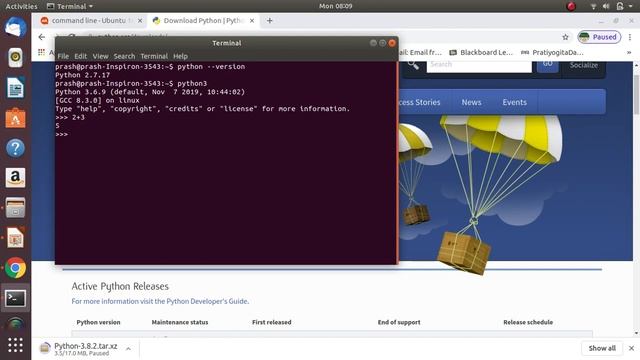Click the Maintenance status column header
640x360 pixels.
(x=180, y=322)
